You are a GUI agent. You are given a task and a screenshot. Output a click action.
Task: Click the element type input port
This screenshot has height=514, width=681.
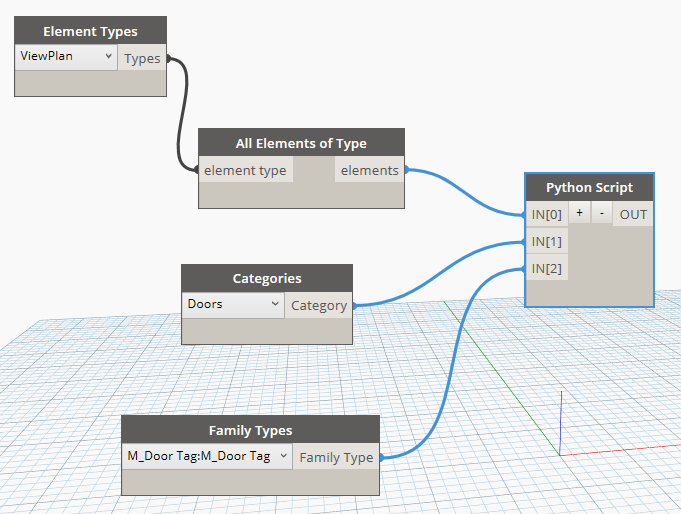[x=245, y=170]
